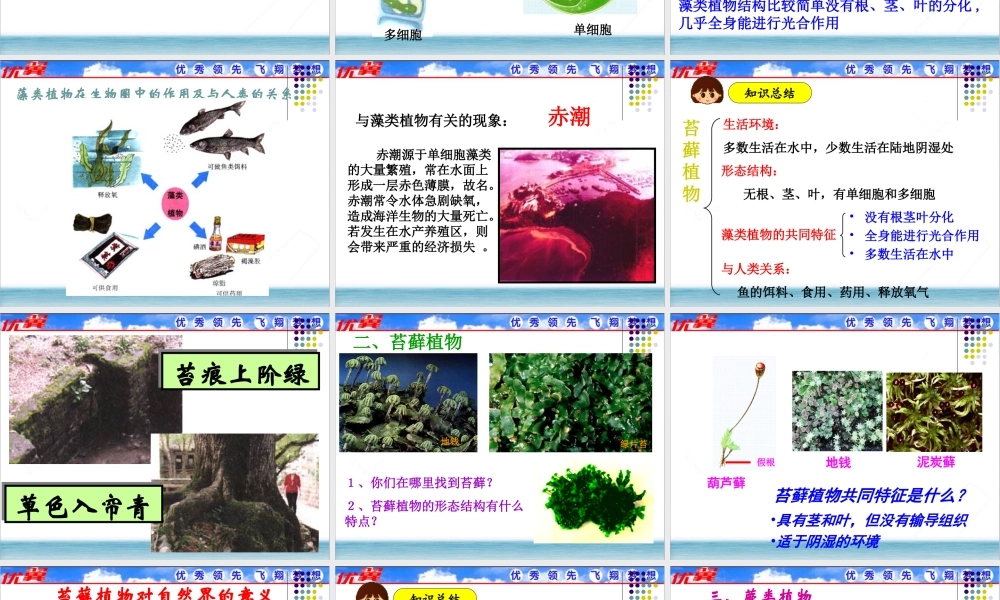Click the 苔痕上阶绿 text box

click(240, 370)
